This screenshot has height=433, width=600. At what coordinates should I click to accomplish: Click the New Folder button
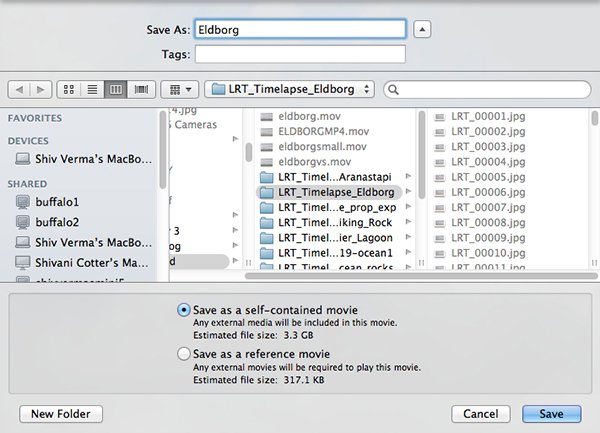[60, 413]
